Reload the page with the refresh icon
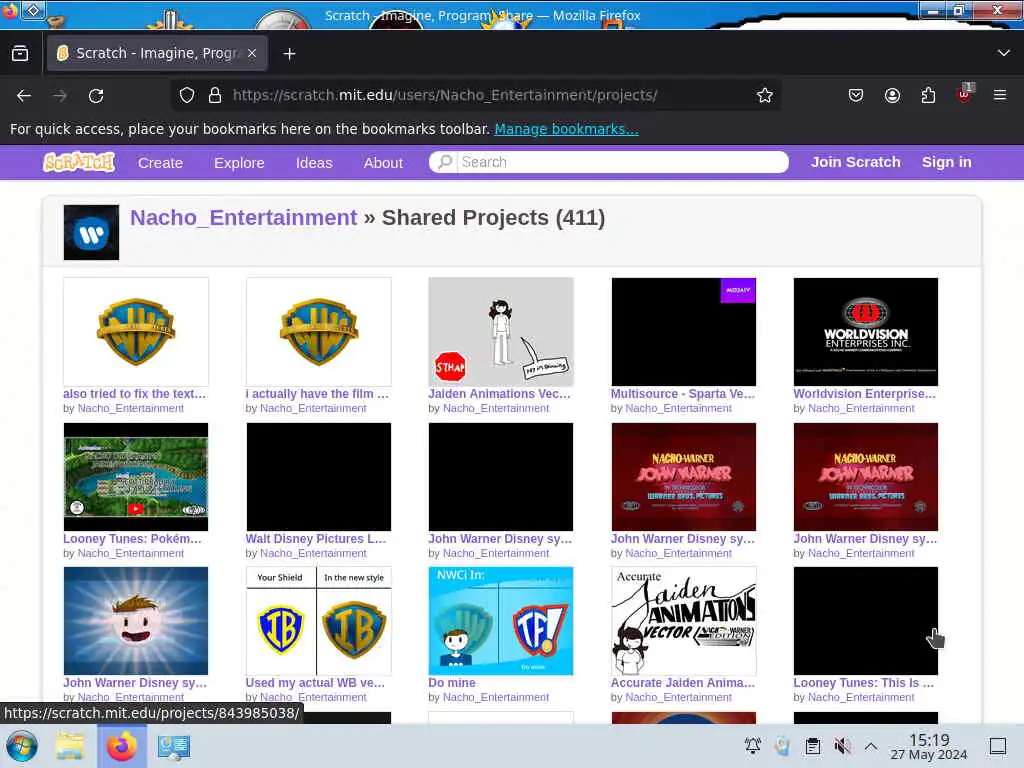Screen dimensions: 1024x768 pyautogui.click(x=96, y=95)
